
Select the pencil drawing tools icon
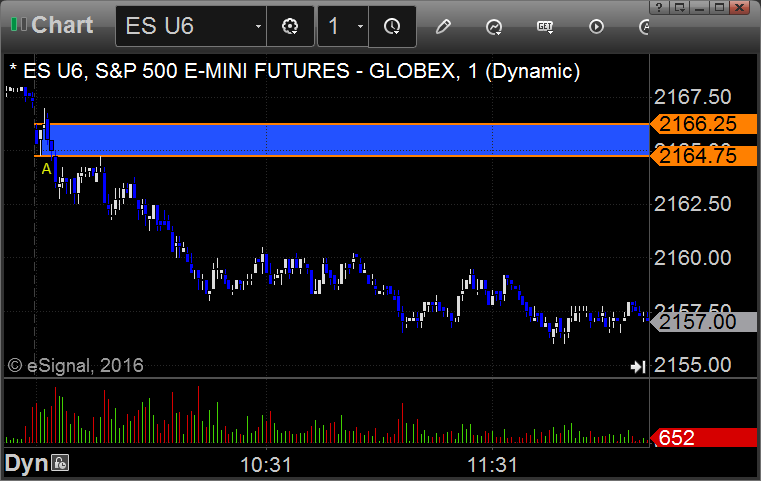(443, 26)
